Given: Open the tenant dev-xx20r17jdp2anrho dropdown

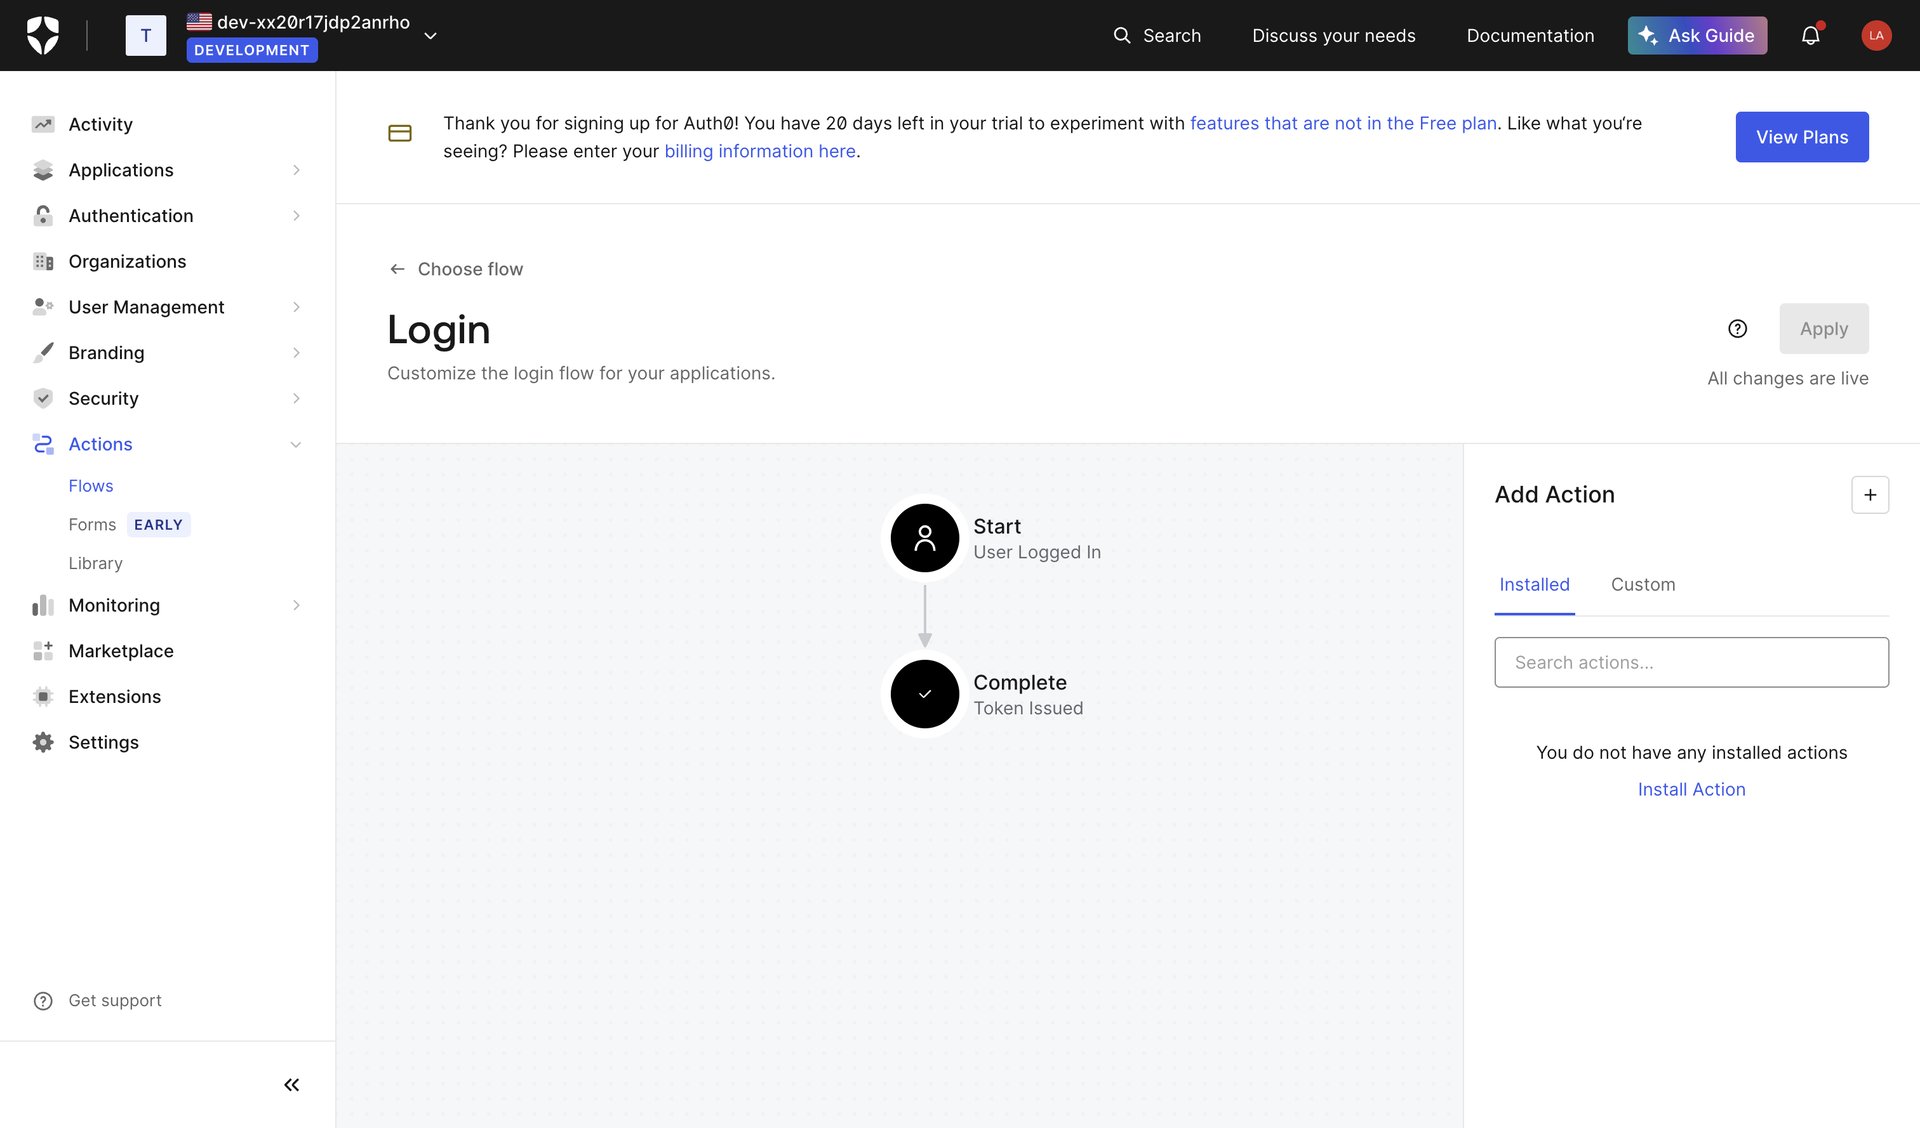Looking at the screenshot, I should [x=430, y=35].
